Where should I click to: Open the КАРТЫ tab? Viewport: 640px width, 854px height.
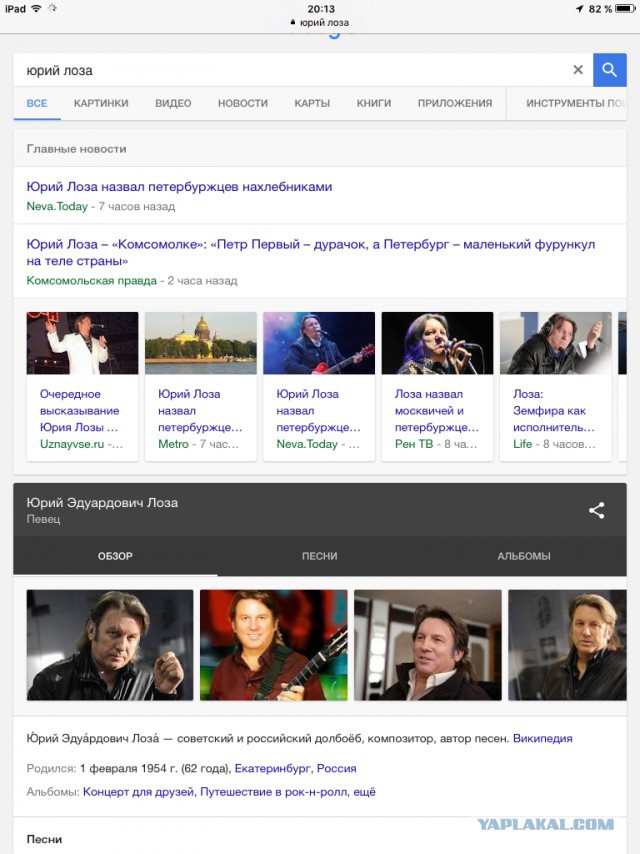[x=312, y=103]
